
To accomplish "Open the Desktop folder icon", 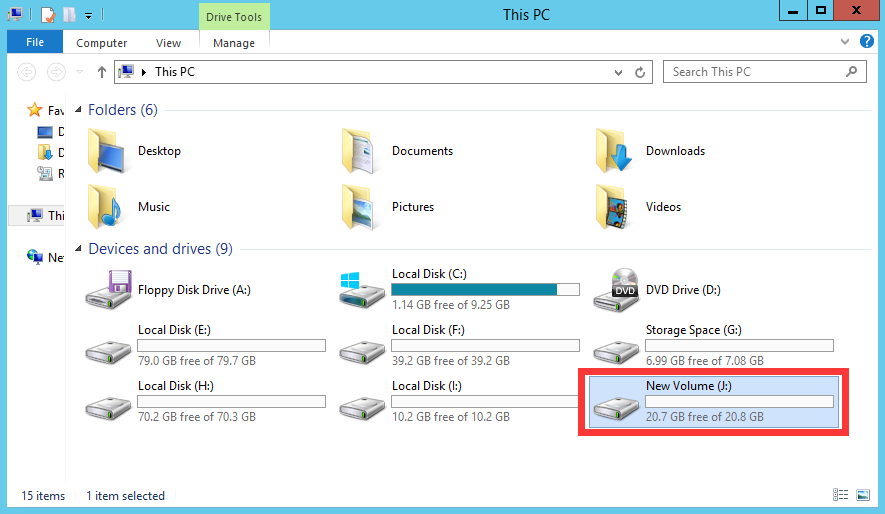I will pyautogui.click(x=107, y=151).
